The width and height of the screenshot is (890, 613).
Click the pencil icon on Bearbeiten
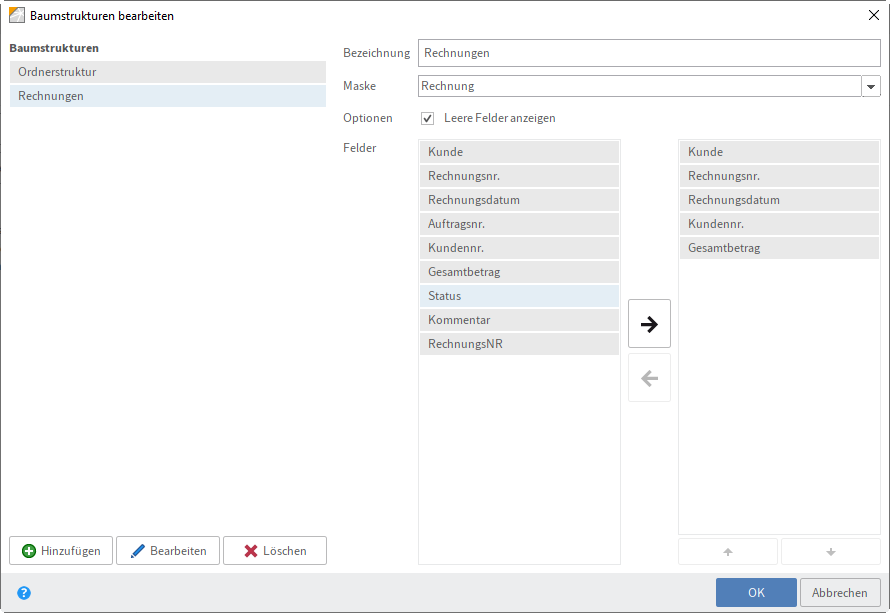point(136,550)
